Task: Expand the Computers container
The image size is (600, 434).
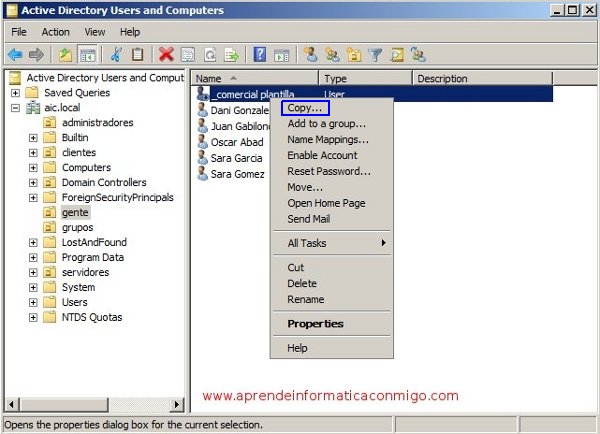Action: (33, 167)
